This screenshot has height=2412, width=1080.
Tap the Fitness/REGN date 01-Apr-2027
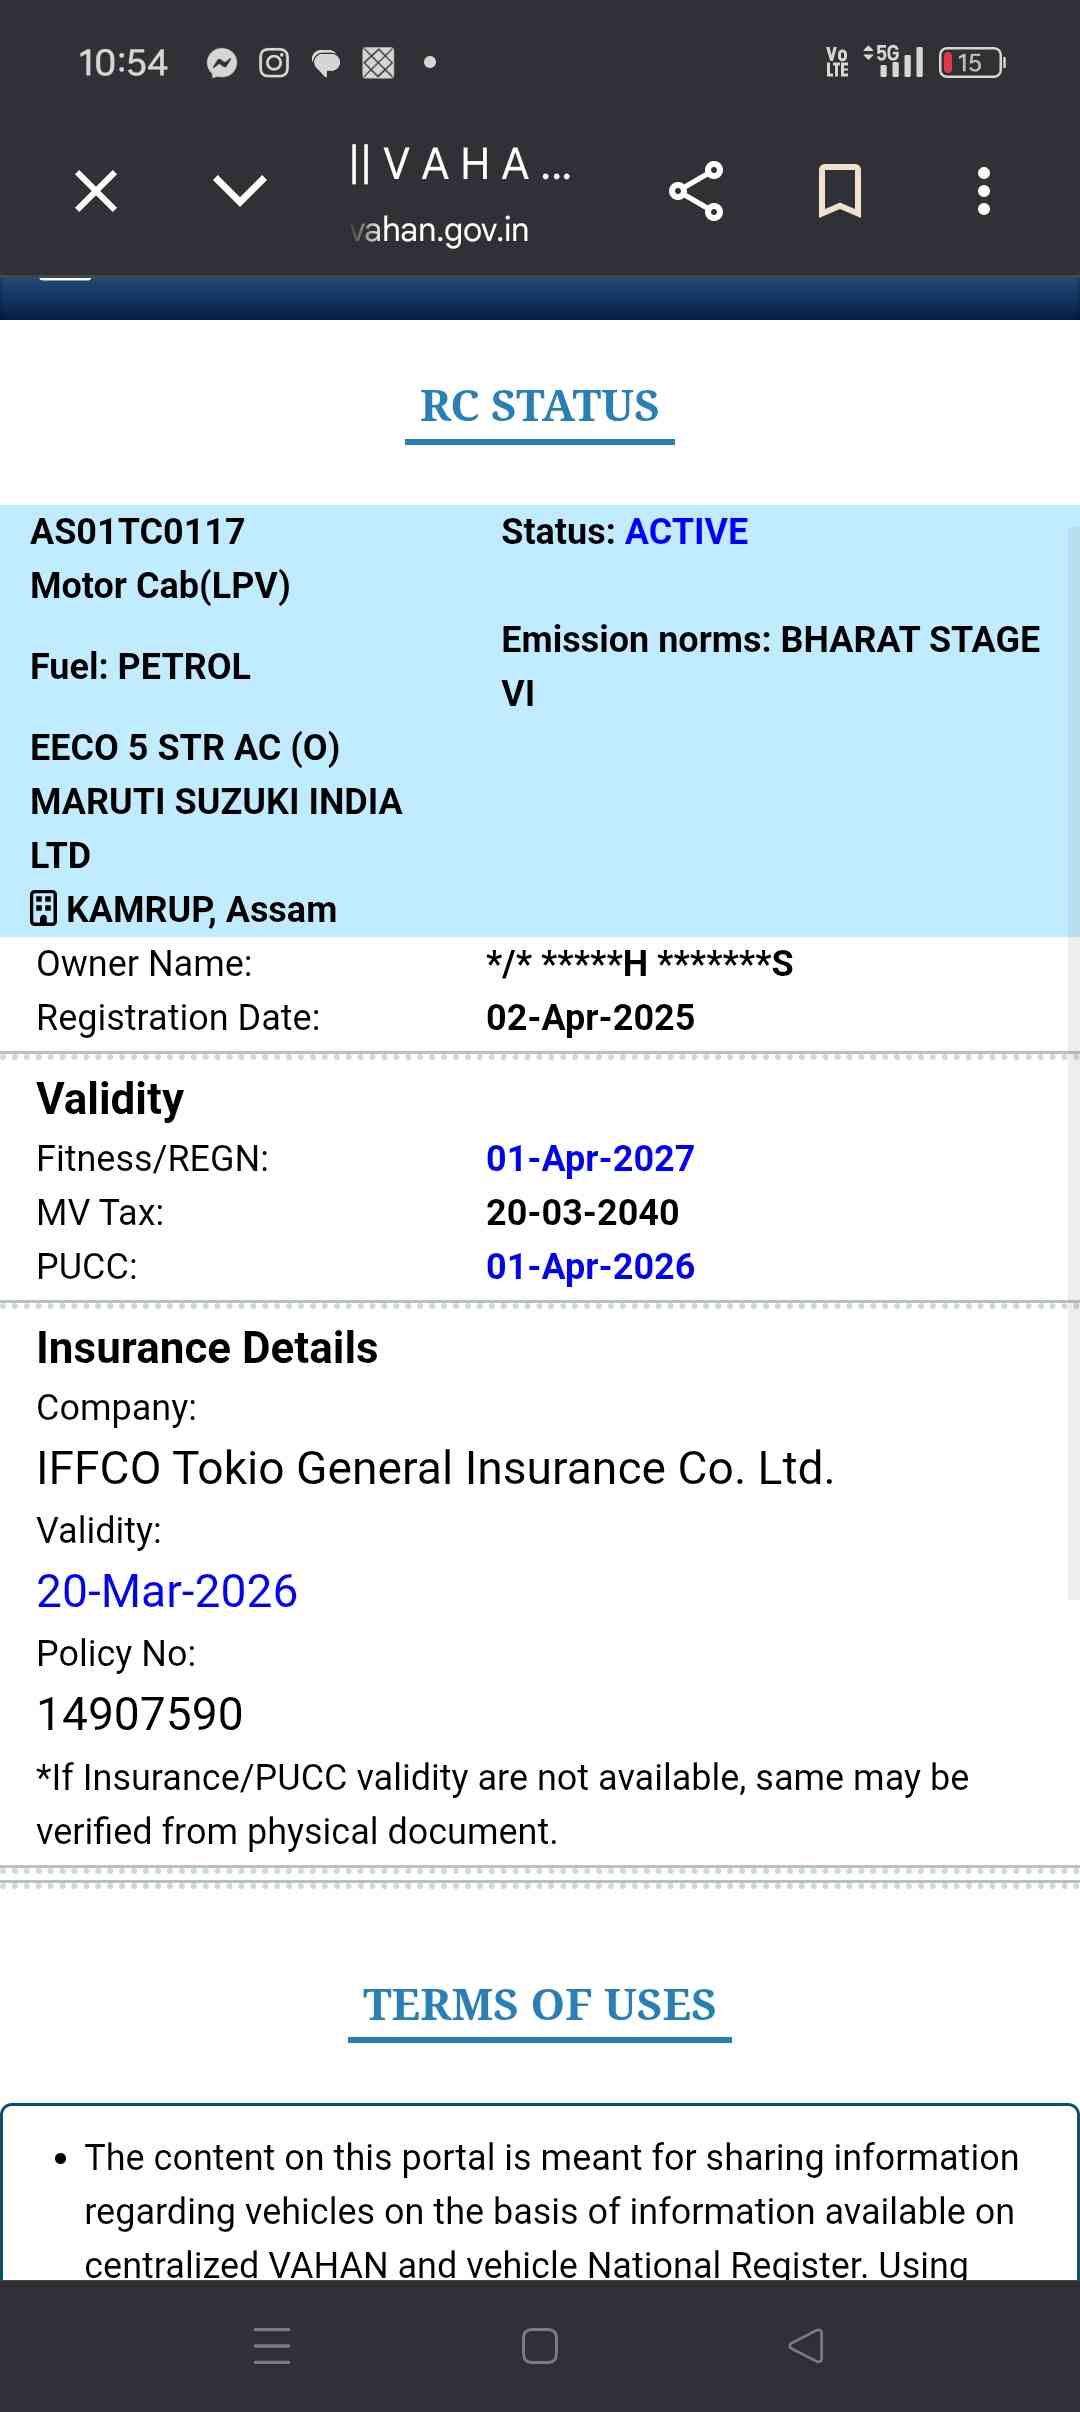point(590,1158)
